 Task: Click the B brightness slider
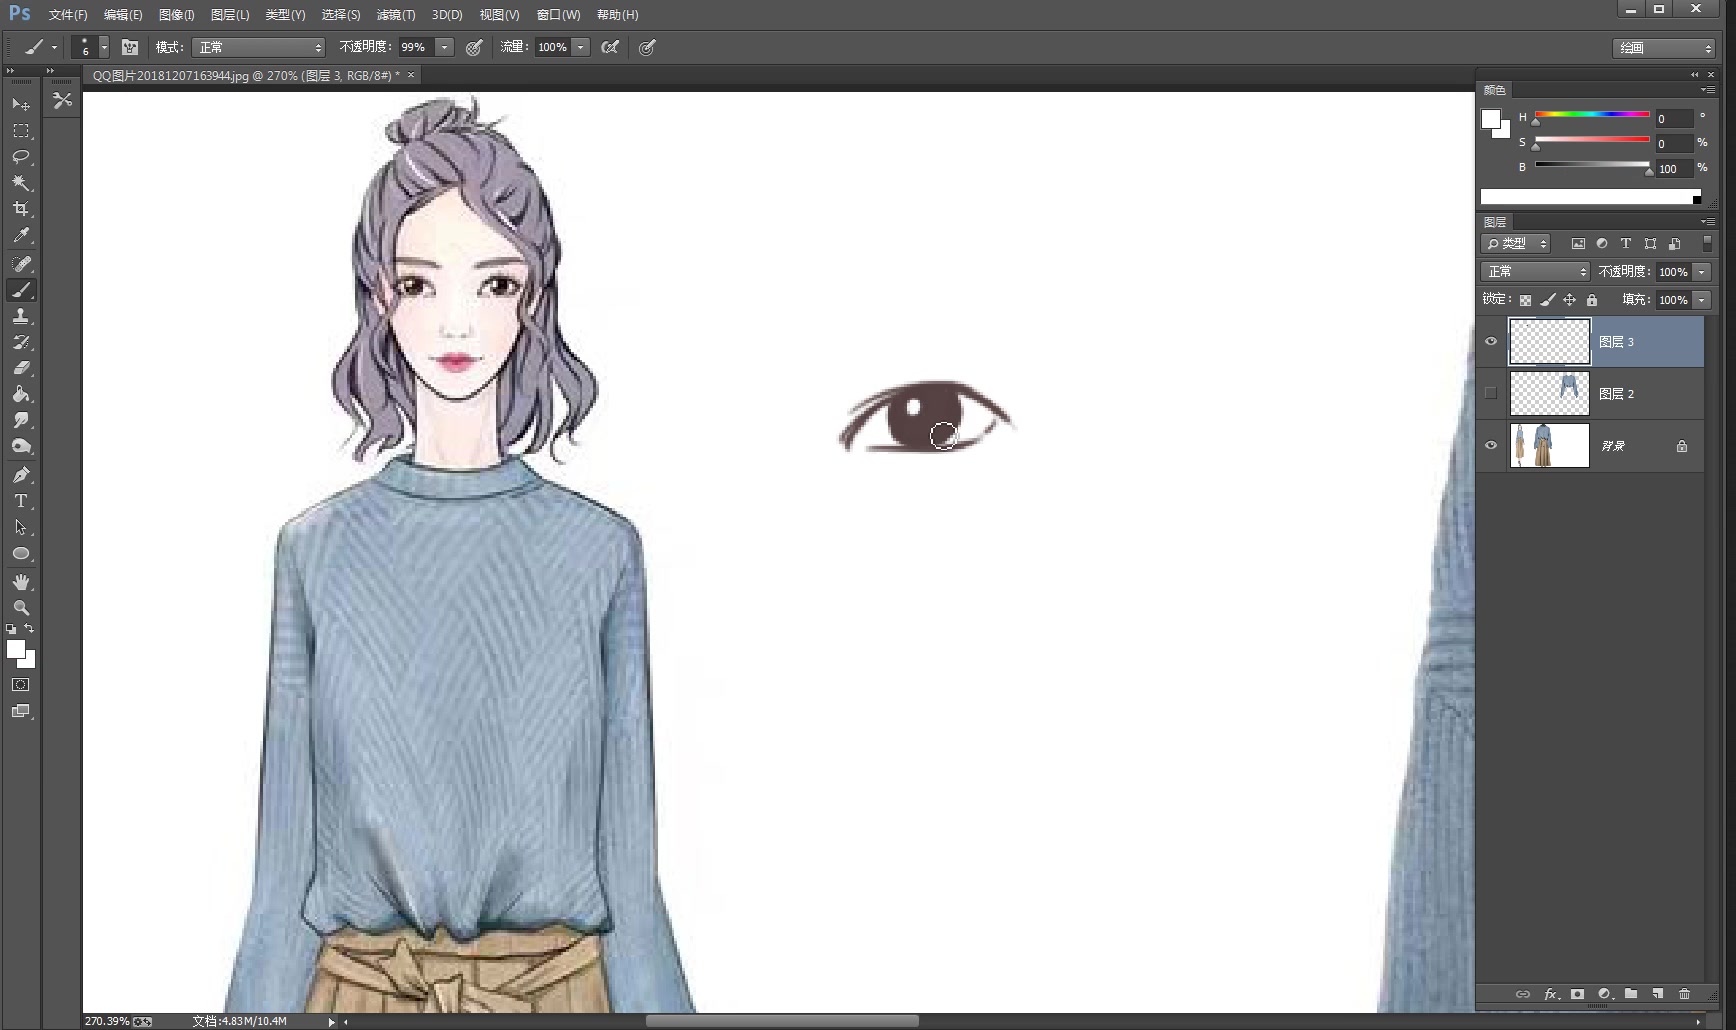1592,165
